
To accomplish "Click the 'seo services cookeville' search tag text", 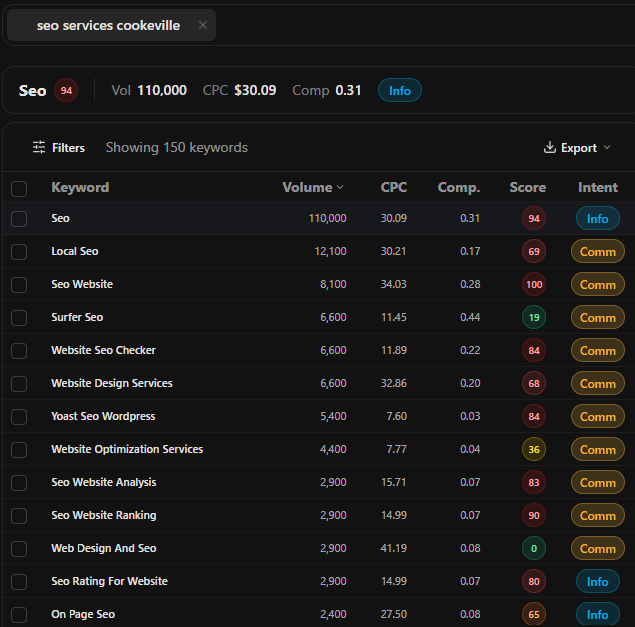I will click(108, 26).
